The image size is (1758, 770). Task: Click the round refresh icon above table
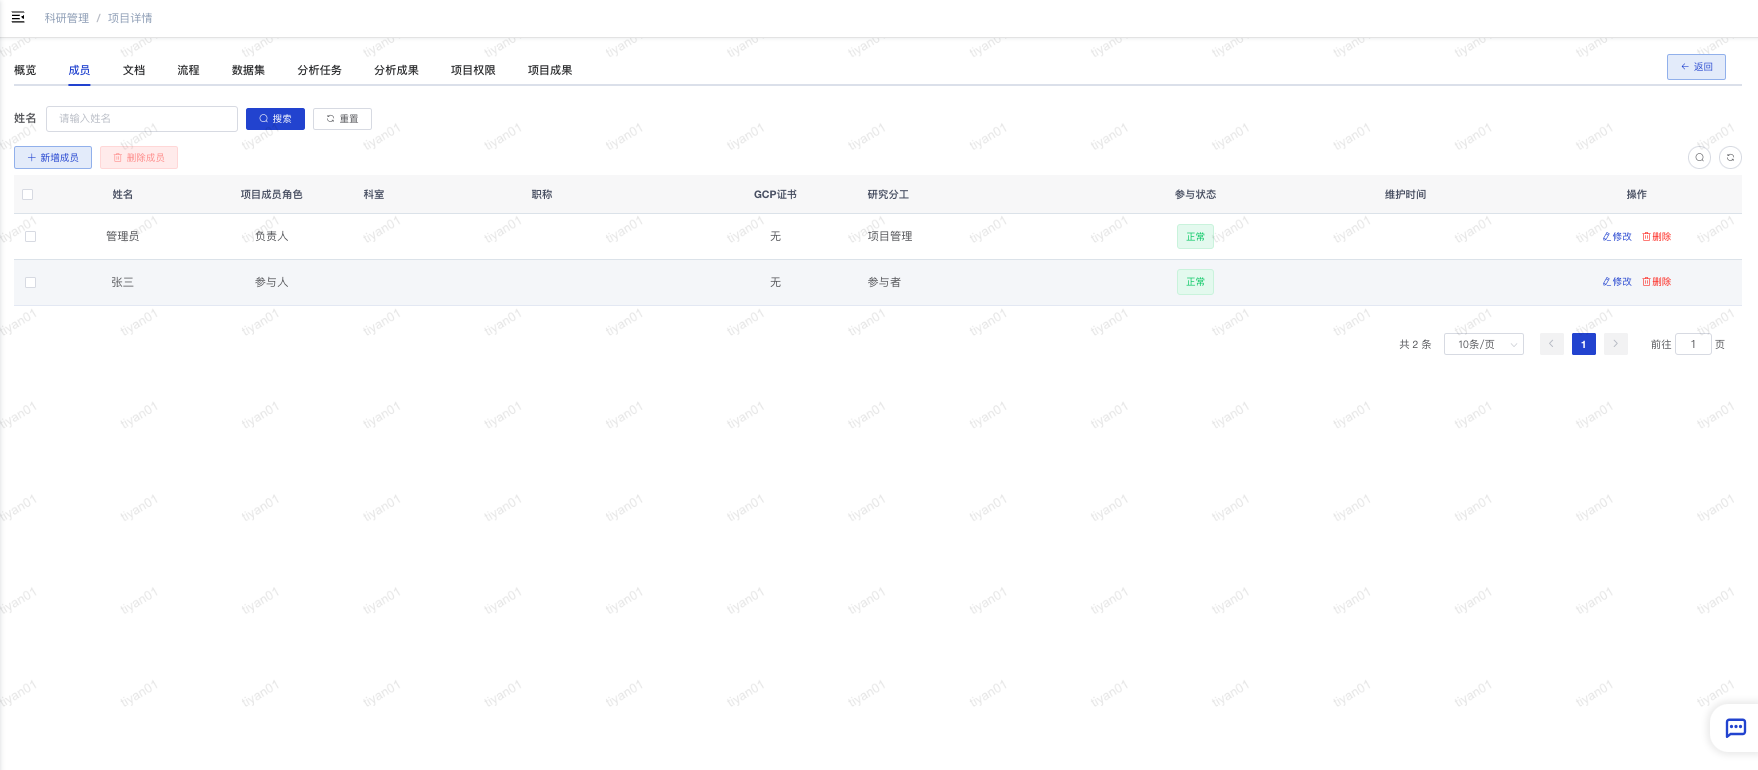tap(1730, 157)
